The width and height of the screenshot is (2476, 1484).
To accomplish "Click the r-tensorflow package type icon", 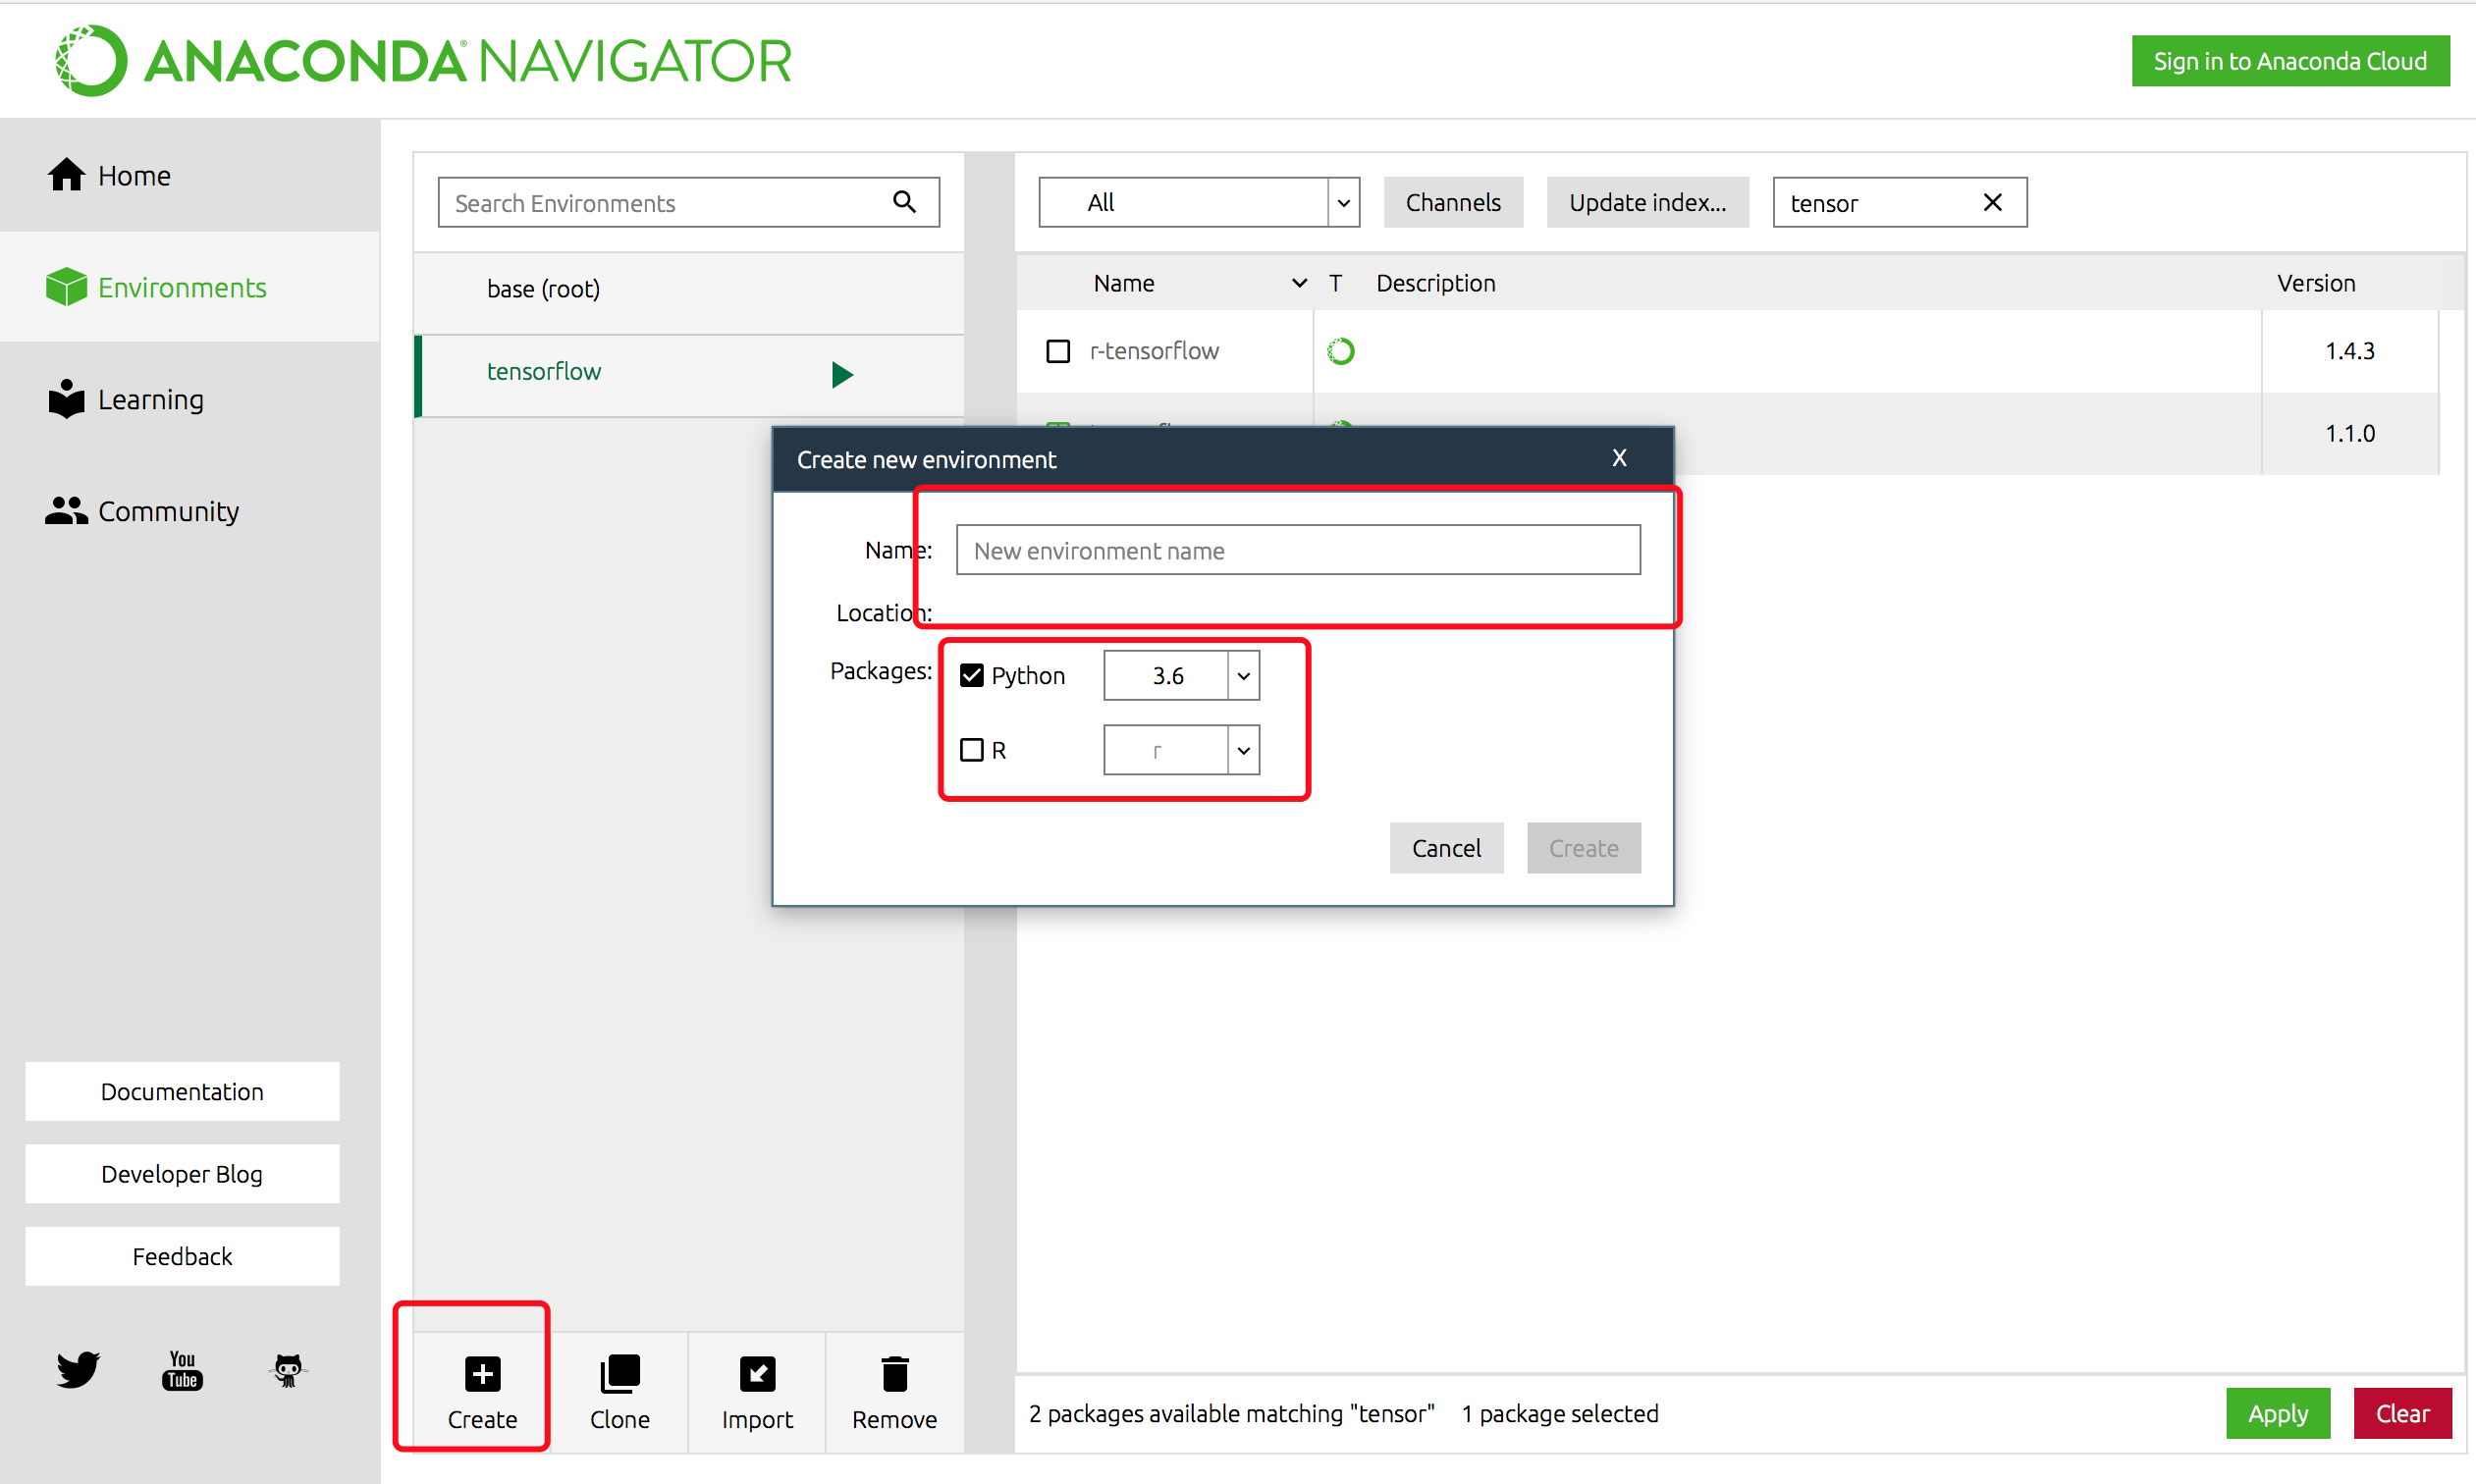I will click(1340, 351).
